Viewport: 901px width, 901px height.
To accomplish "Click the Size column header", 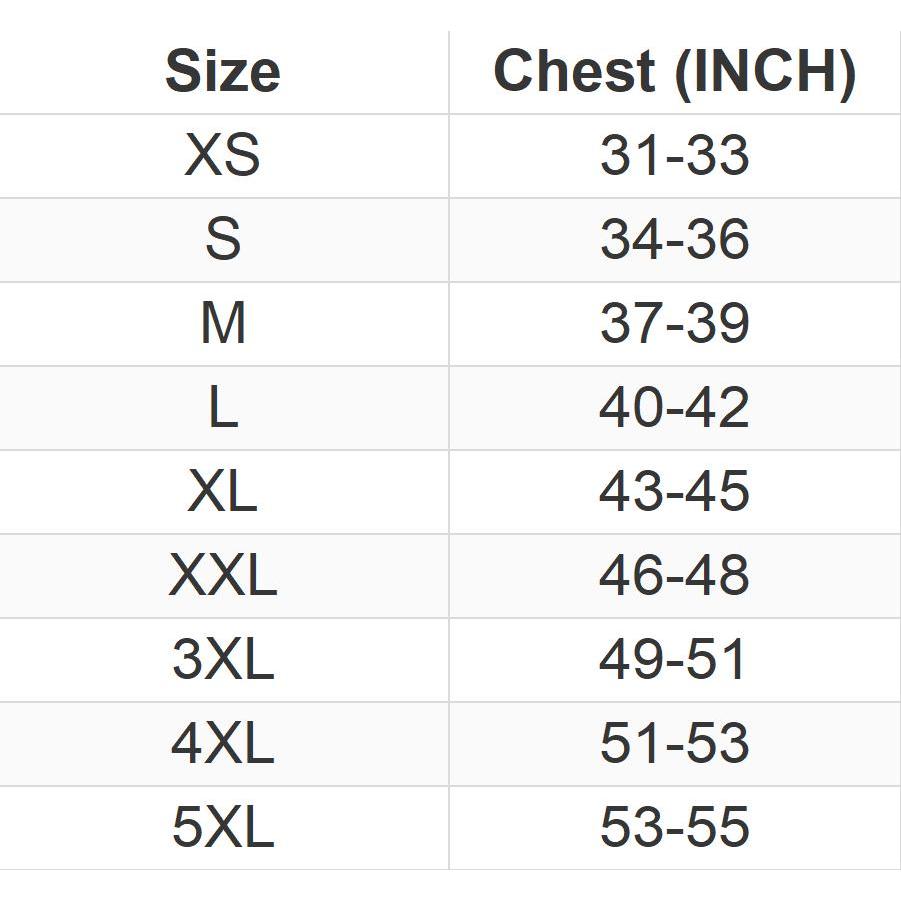I will [222, 72].
